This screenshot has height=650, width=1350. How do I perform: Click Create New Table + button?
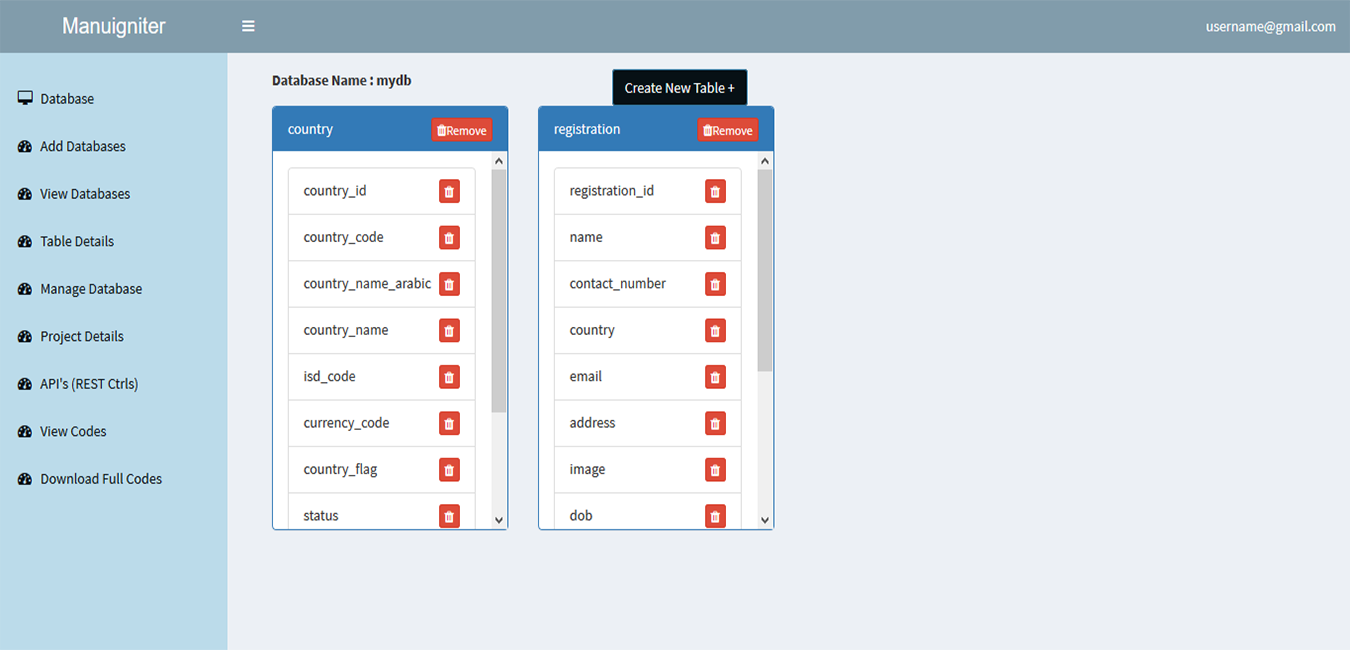pyautogui.click(x=679, y=88)
